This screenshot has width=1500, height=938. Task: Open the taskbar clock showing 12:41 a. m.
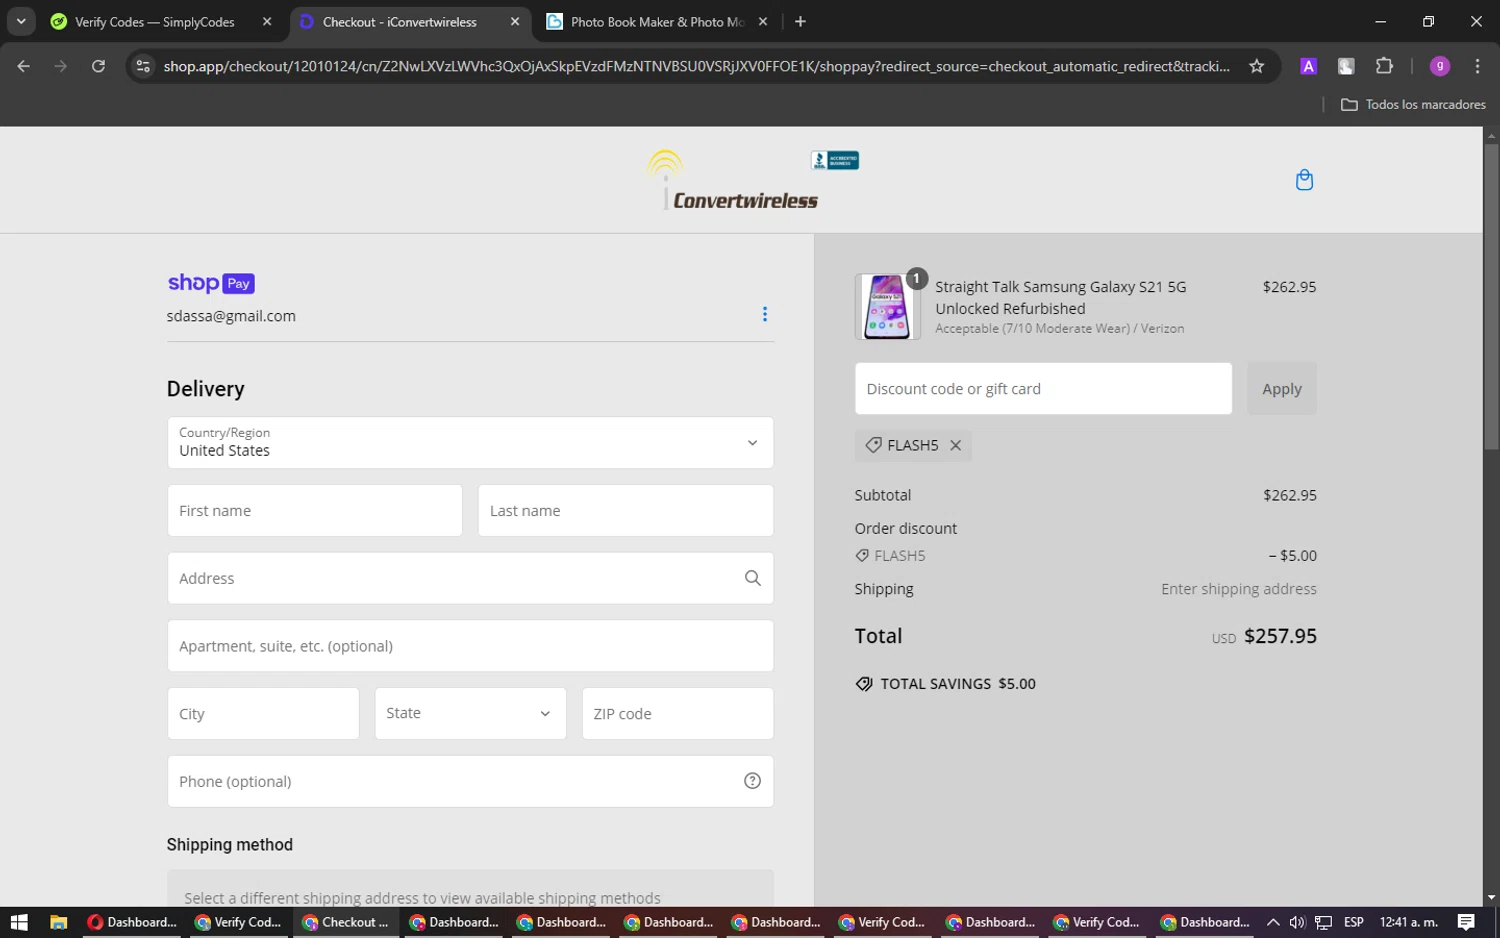tap(1408, 922)
